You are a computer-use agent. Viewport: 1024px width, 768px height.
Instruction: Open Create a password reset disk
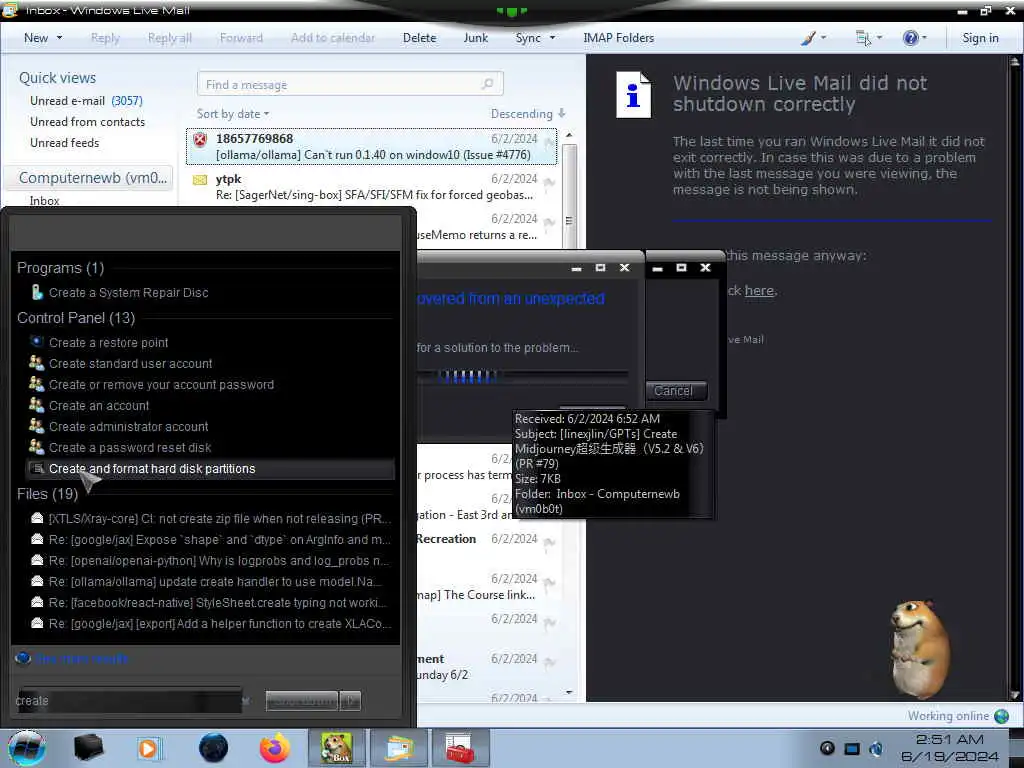(130, 447)
